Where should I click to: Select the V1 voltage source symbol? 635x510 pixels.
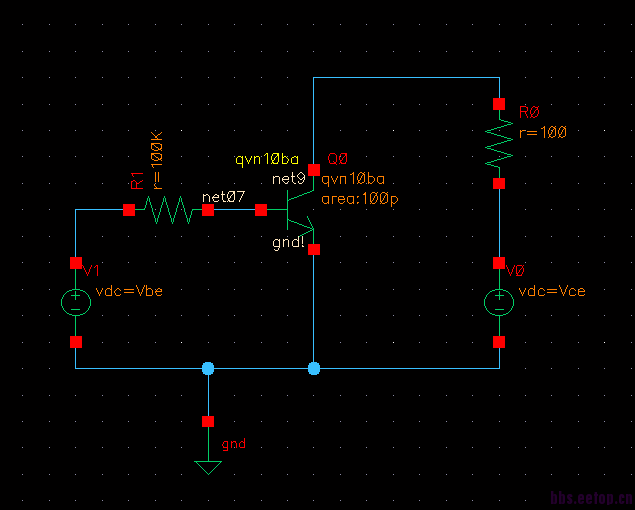[76, 302]
